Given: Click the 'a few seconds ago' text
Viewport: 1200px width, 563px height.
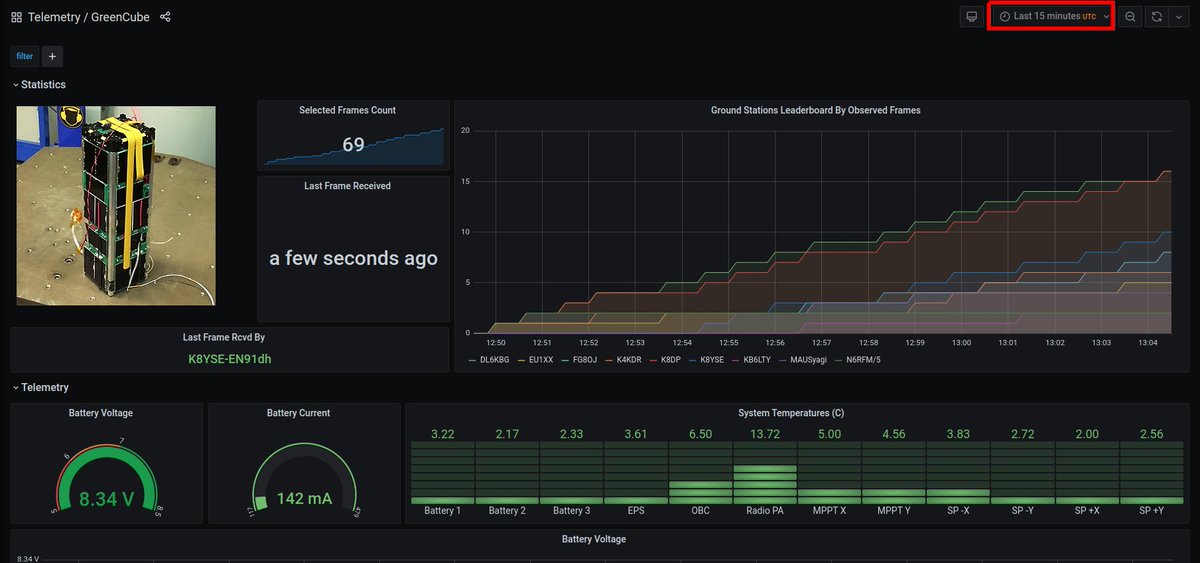Looking at the screenshot, I should (x=353, y=258).
